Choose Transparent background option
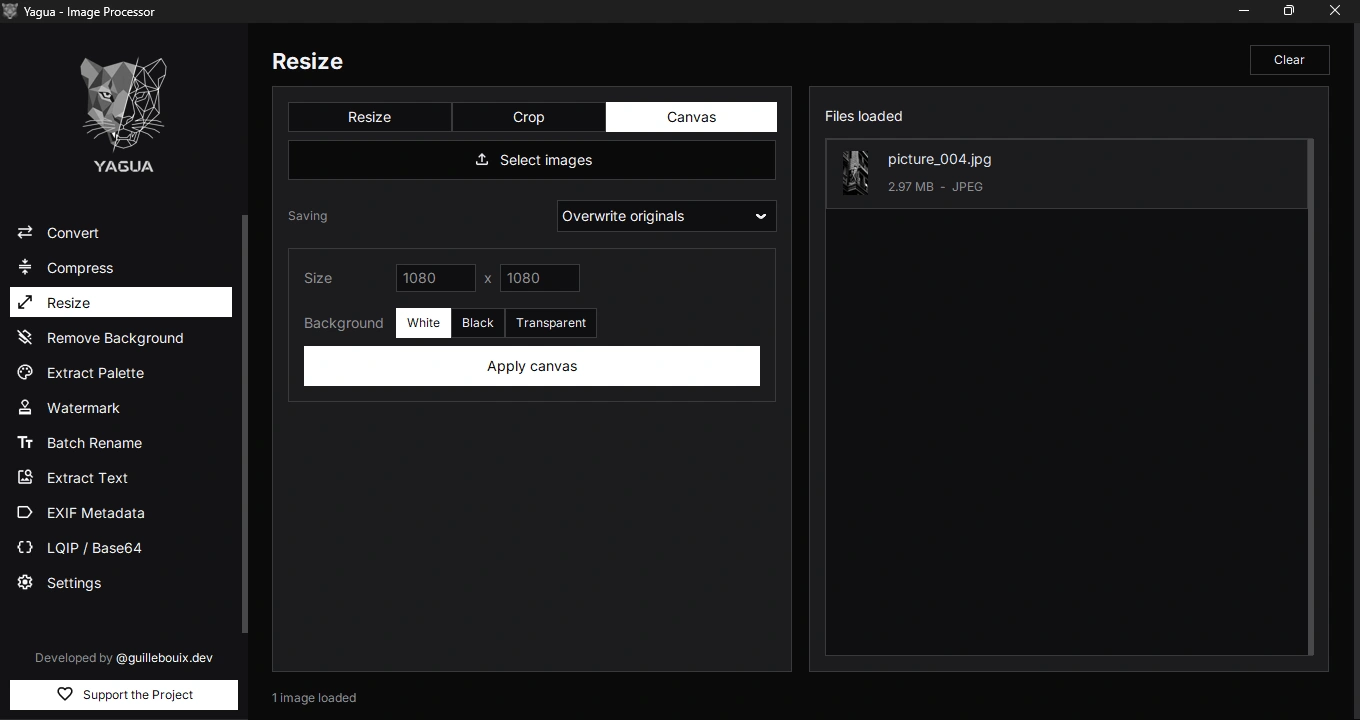The width and height of the screenshot is (1360, 720). [551, 322]
